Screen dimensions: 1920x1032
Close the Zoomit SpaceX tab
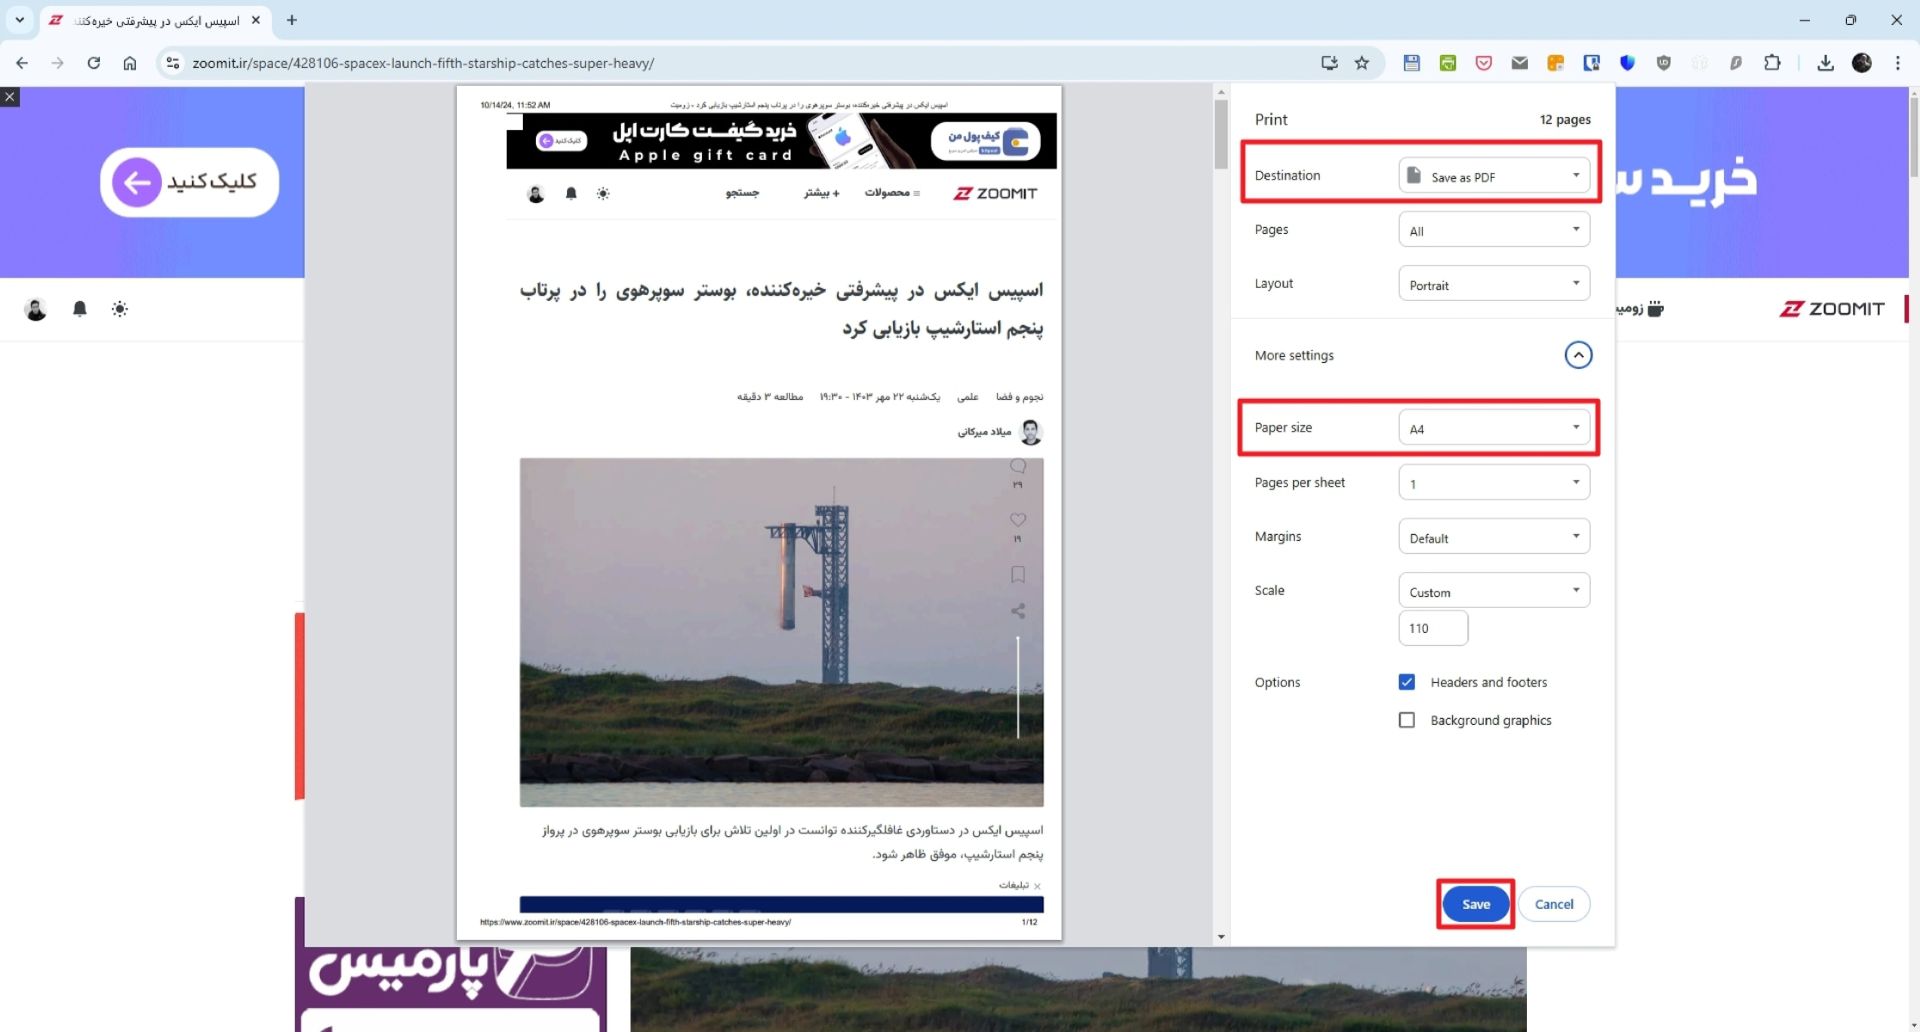pos(256,20)
